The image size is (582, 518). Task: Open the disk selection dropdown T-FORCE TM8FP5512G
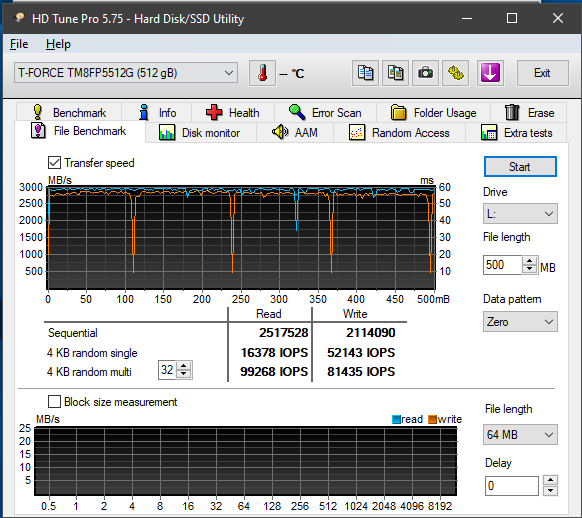click(x=126, y=73)
